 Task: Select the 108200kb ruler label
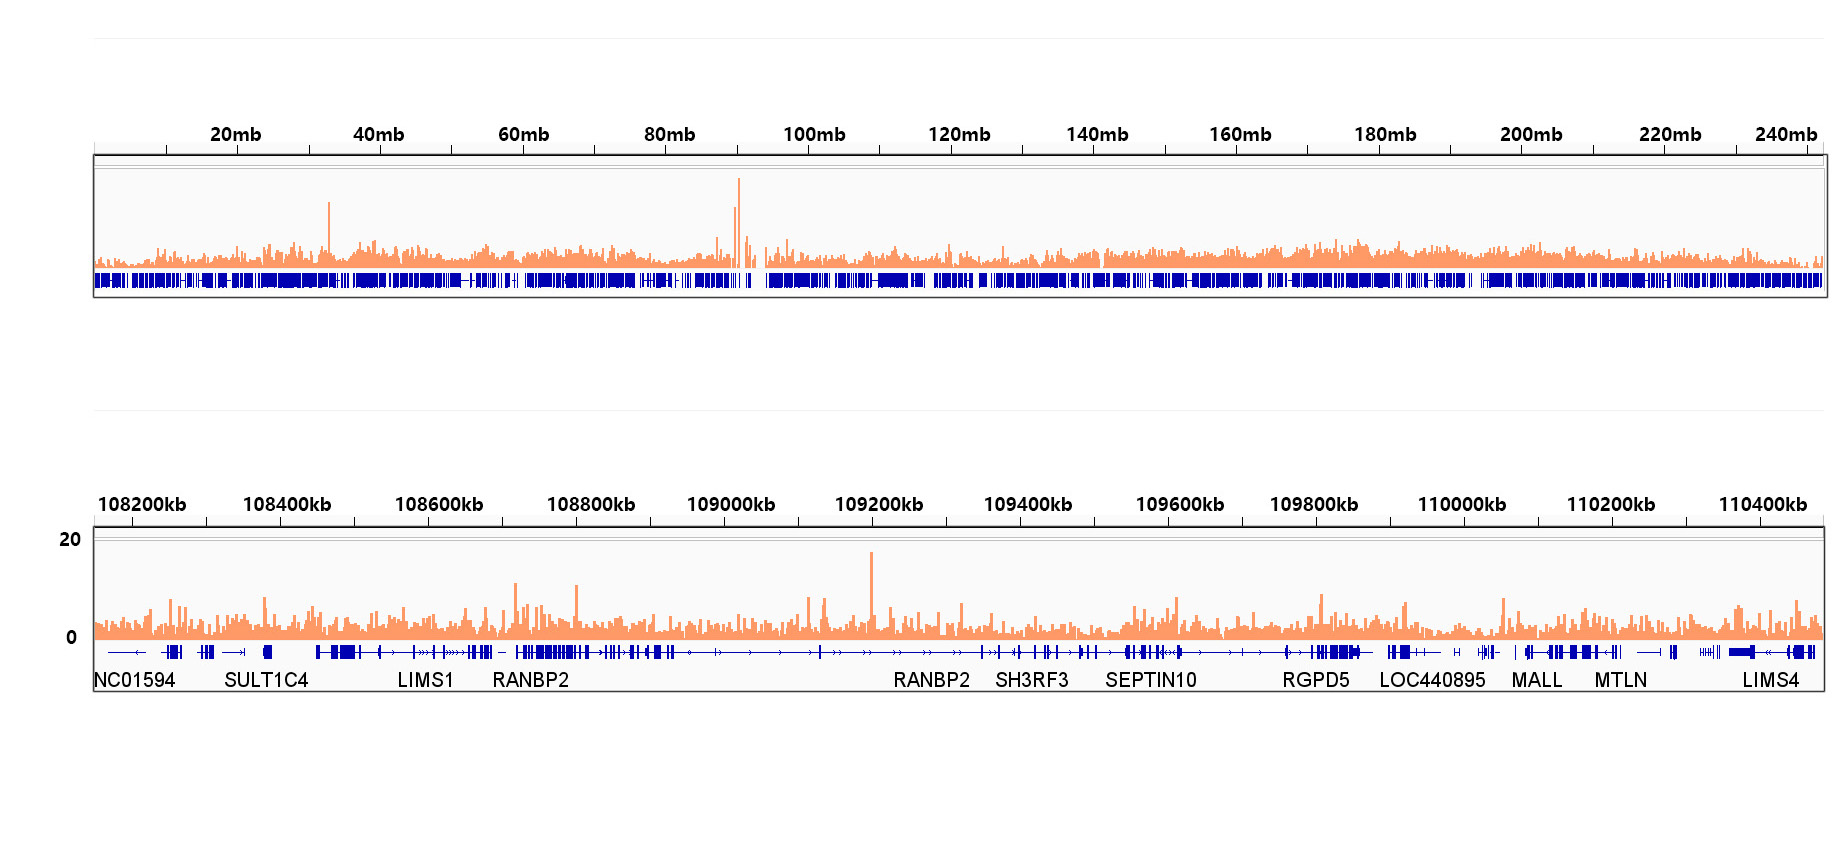tap(142, 504)
